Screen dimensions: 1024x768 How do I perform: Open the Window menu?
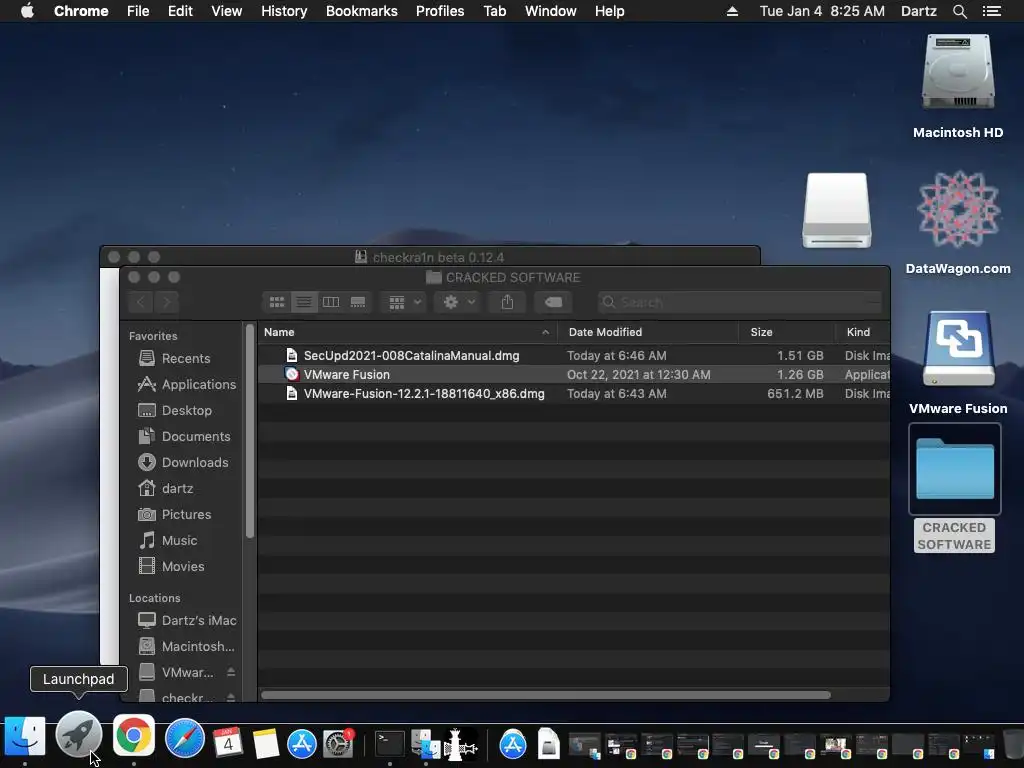[551, 11]
